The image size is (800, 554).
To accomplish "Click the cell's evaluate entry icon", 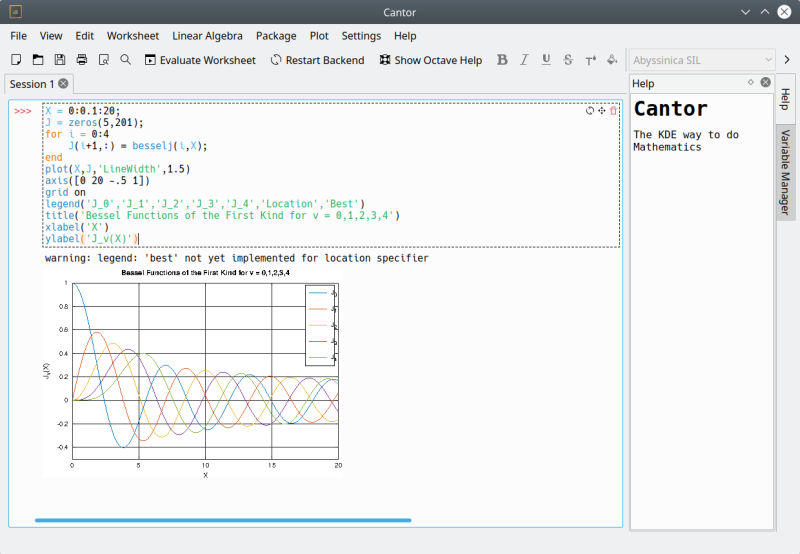I will (x=590, y=110).
